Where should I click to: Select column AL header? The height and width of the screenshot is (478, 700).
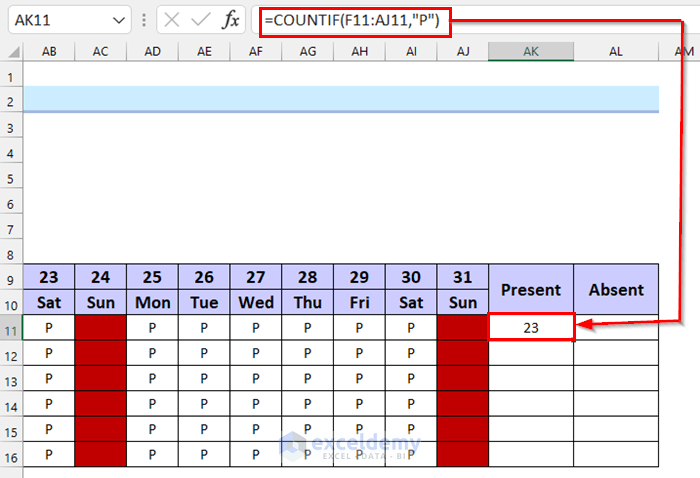616,52
